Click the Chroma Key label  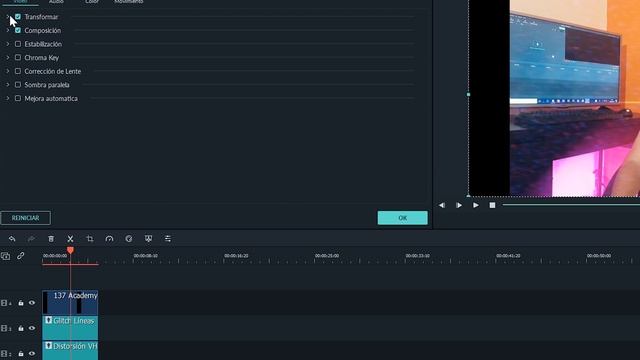[x=42, y=58]
